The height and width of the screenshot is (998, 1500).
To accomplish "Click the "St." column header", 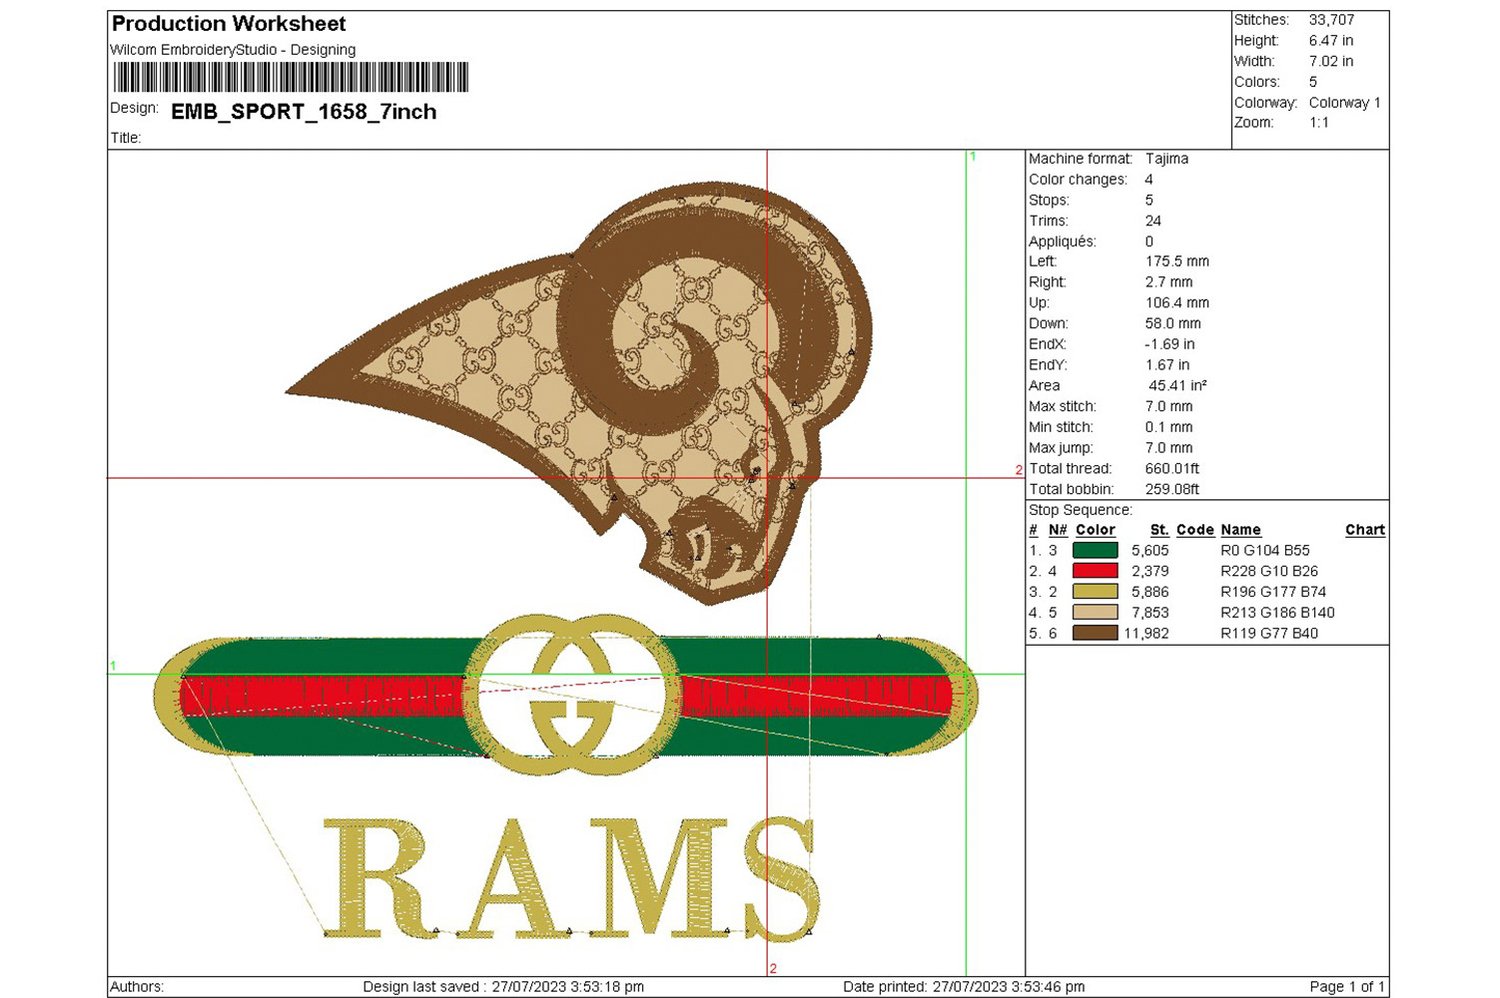I will point(1160,530).
